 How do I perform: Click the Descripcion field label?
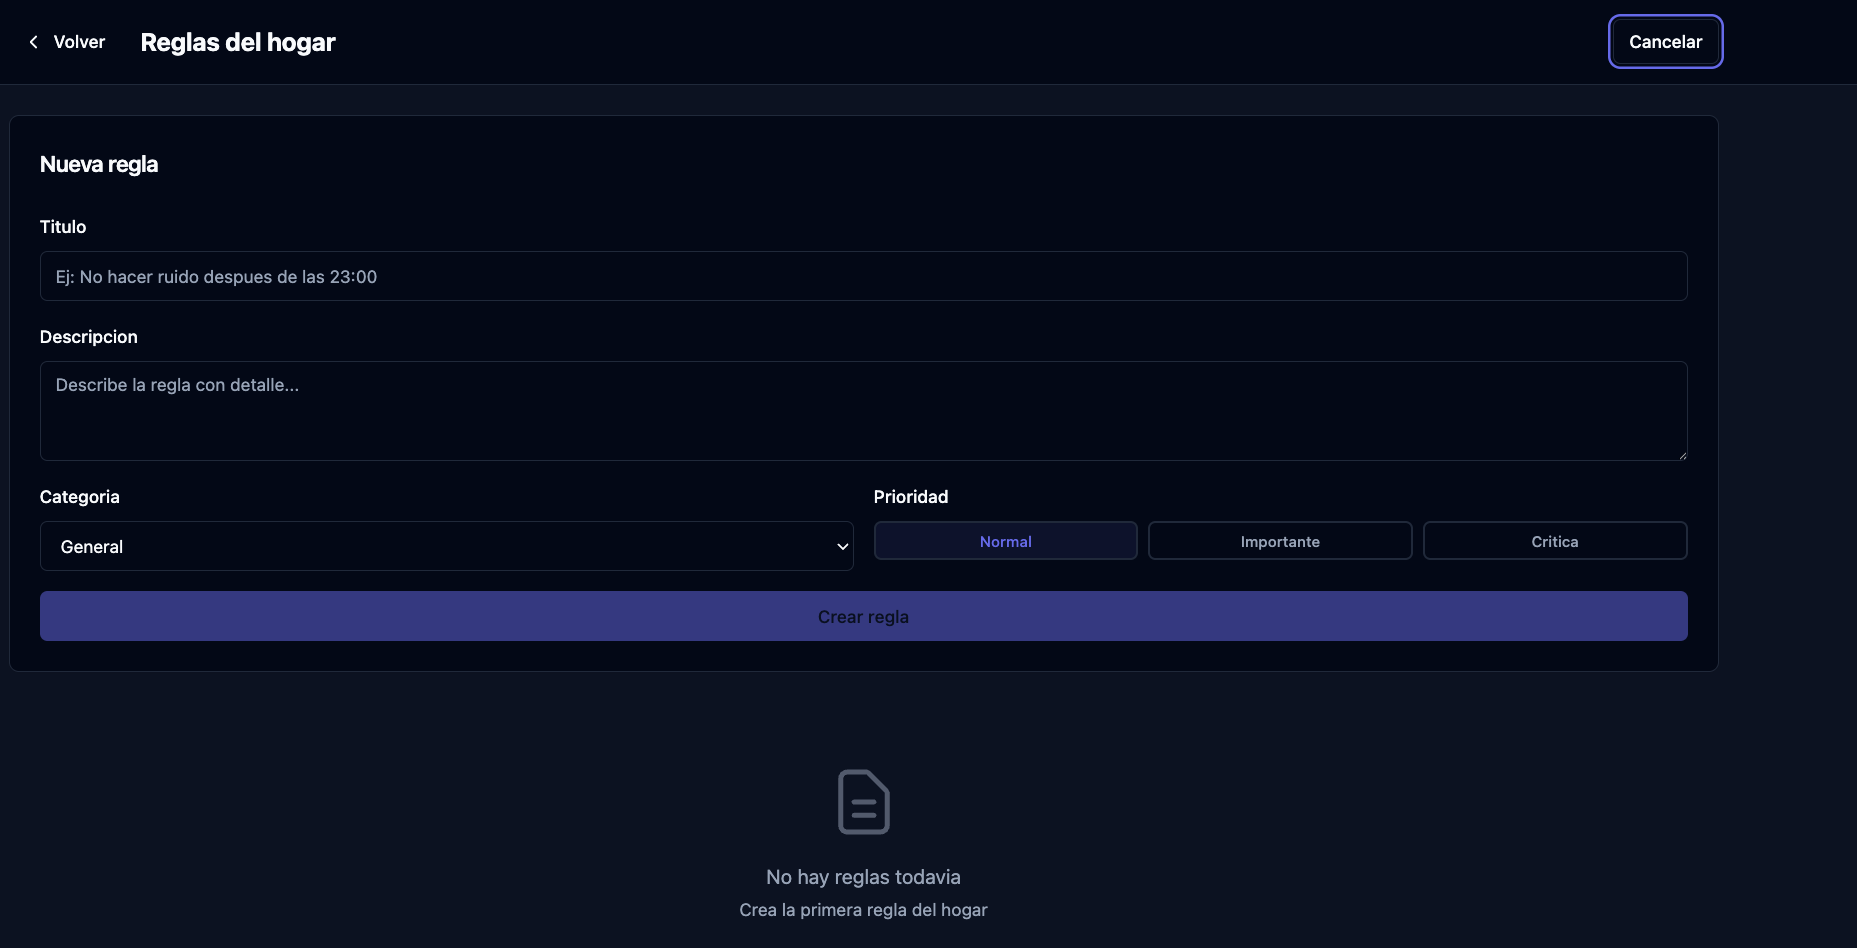click(89, 337)
